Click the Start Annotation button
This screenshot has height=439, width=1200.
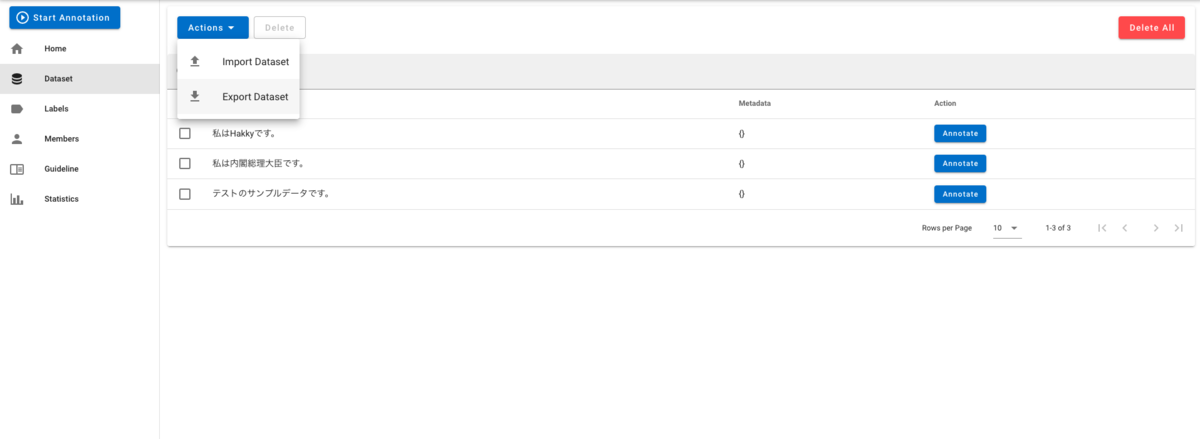coord(65,17)
